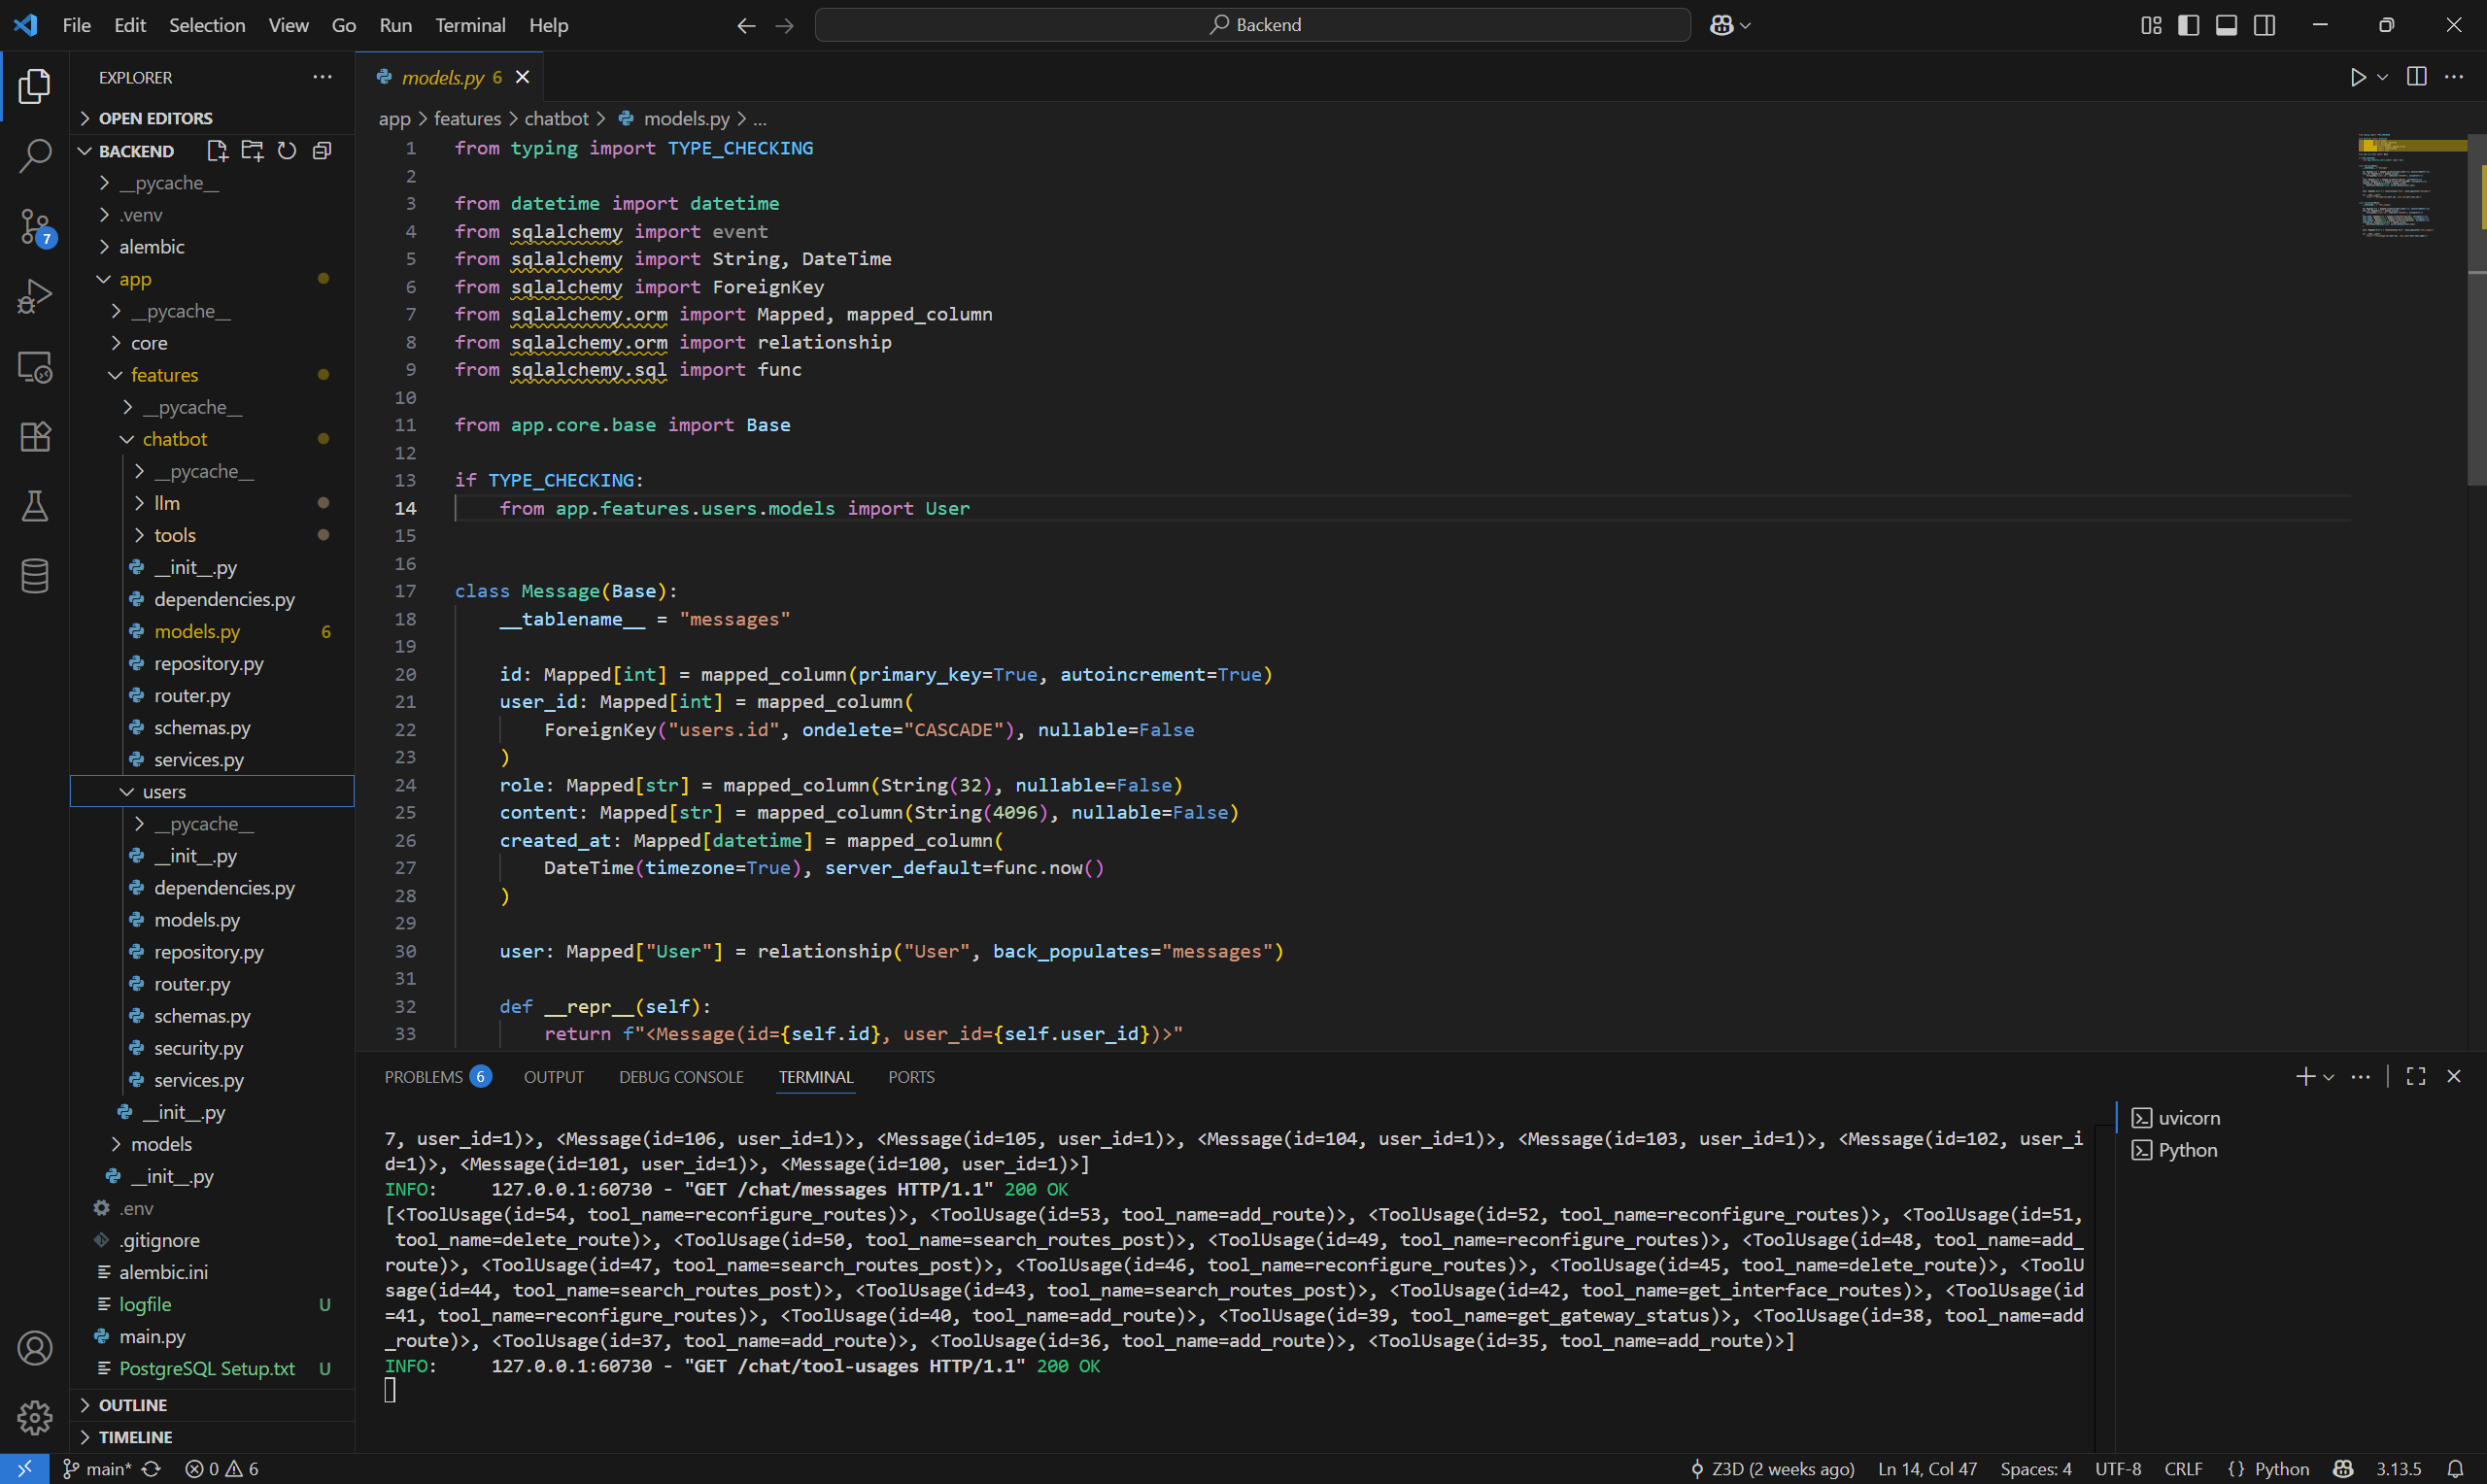Viewport: 2487px width, 1484px height.
Task: Change CRLF line ending setting
Action: point(2183,1469)
